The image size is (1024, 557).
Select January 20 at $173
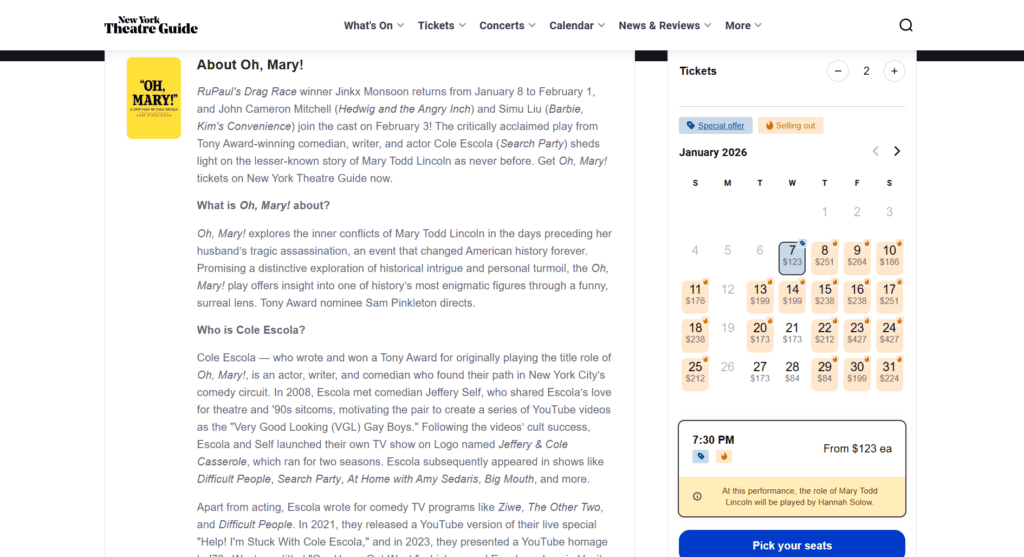click(x=760, y=334)
